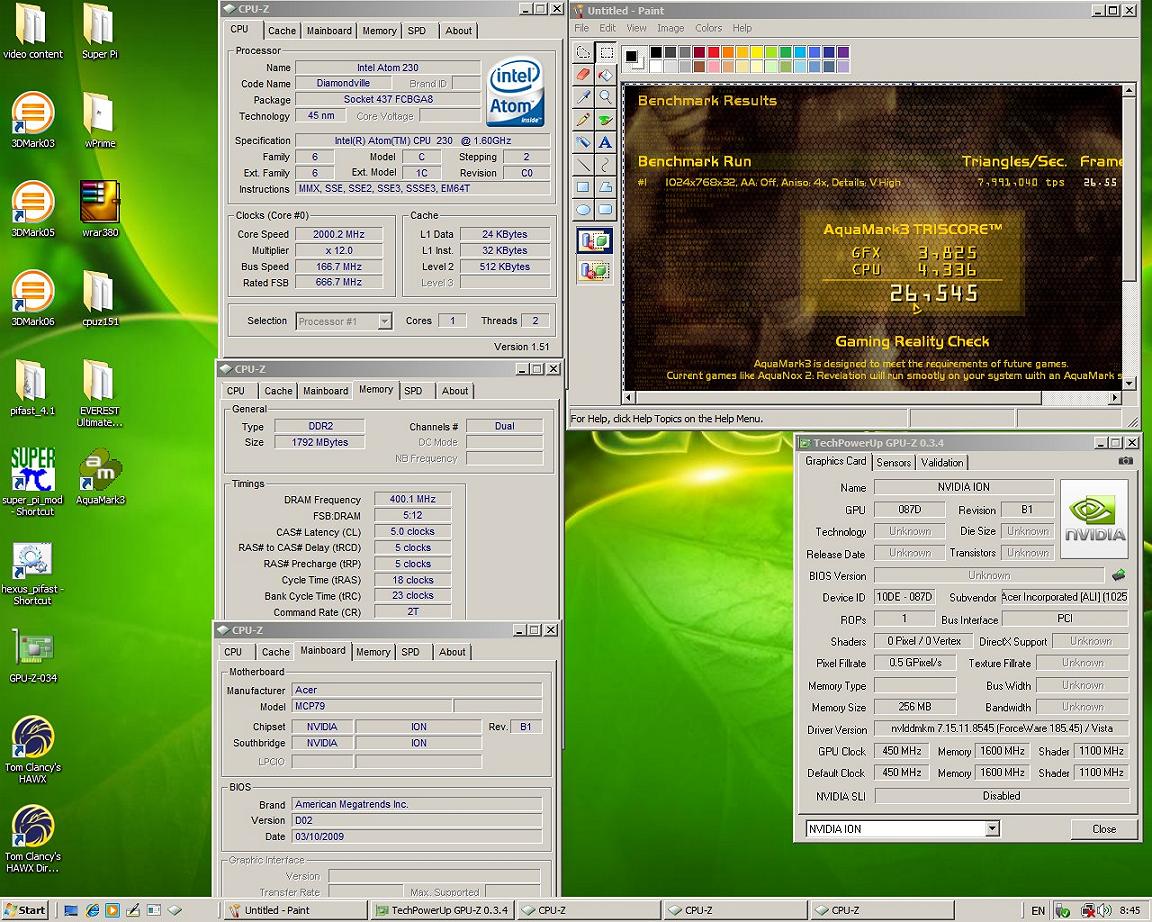Pick the pink color swatch in Paint palette
The image size is (1152, 922).
pos(712,67)
